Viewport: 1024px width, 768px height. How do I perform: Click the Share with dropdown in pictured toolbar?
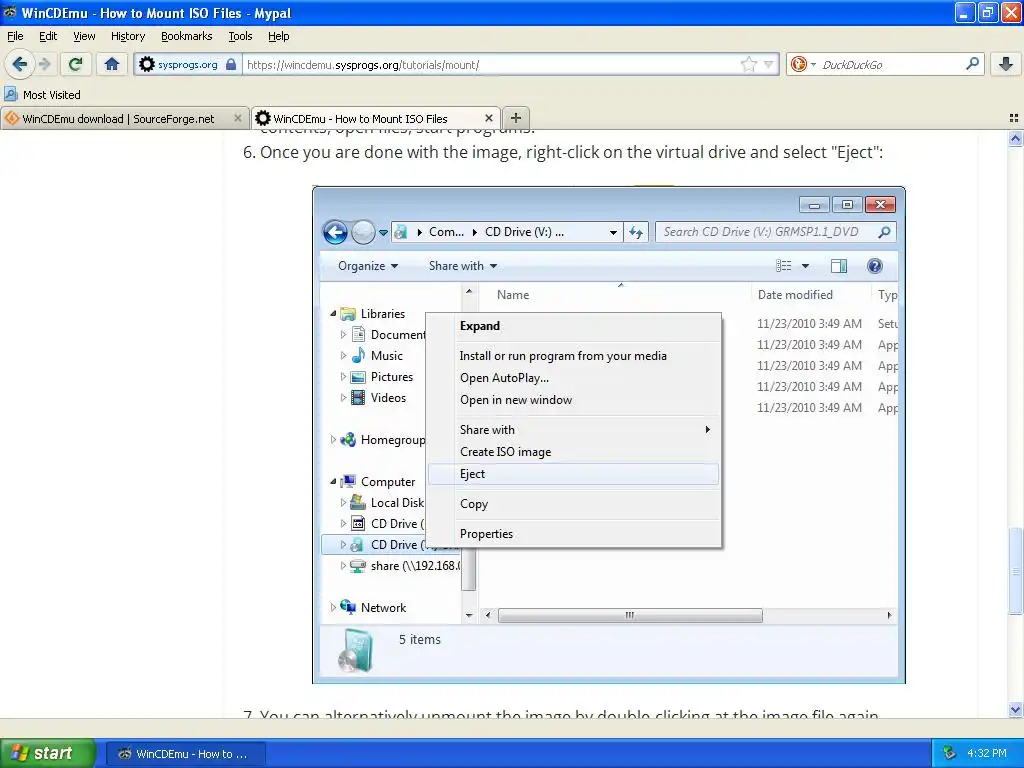coord(463,266)
